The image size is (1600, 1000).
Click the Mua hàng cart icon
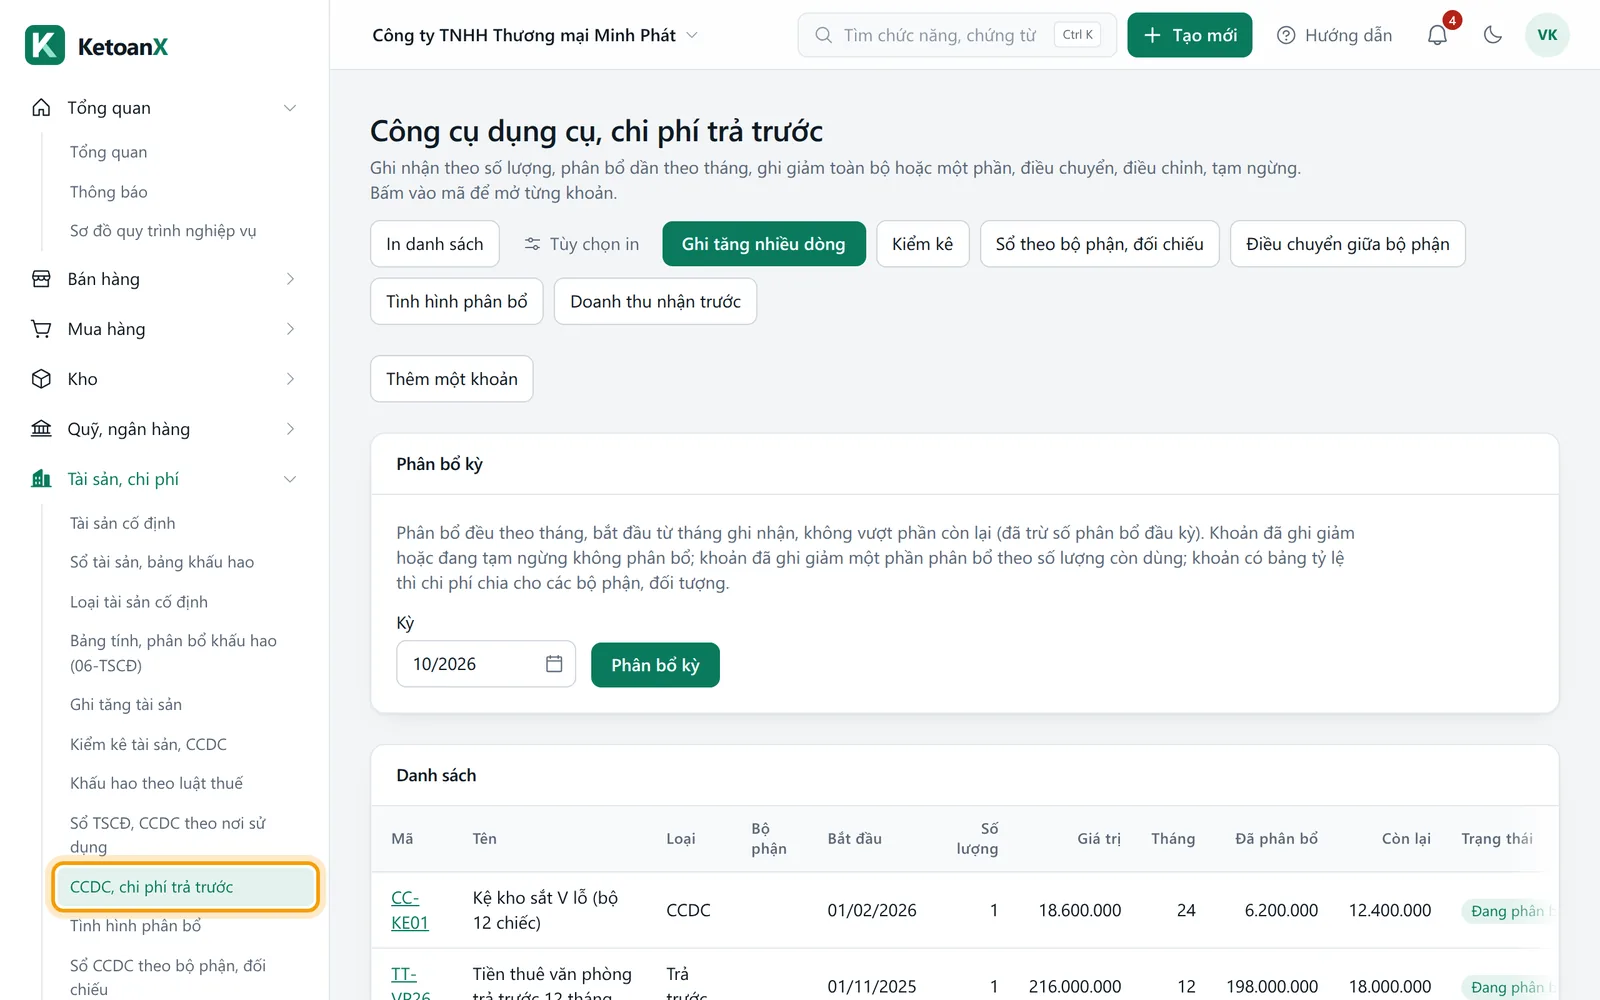(x=41, y=329)
